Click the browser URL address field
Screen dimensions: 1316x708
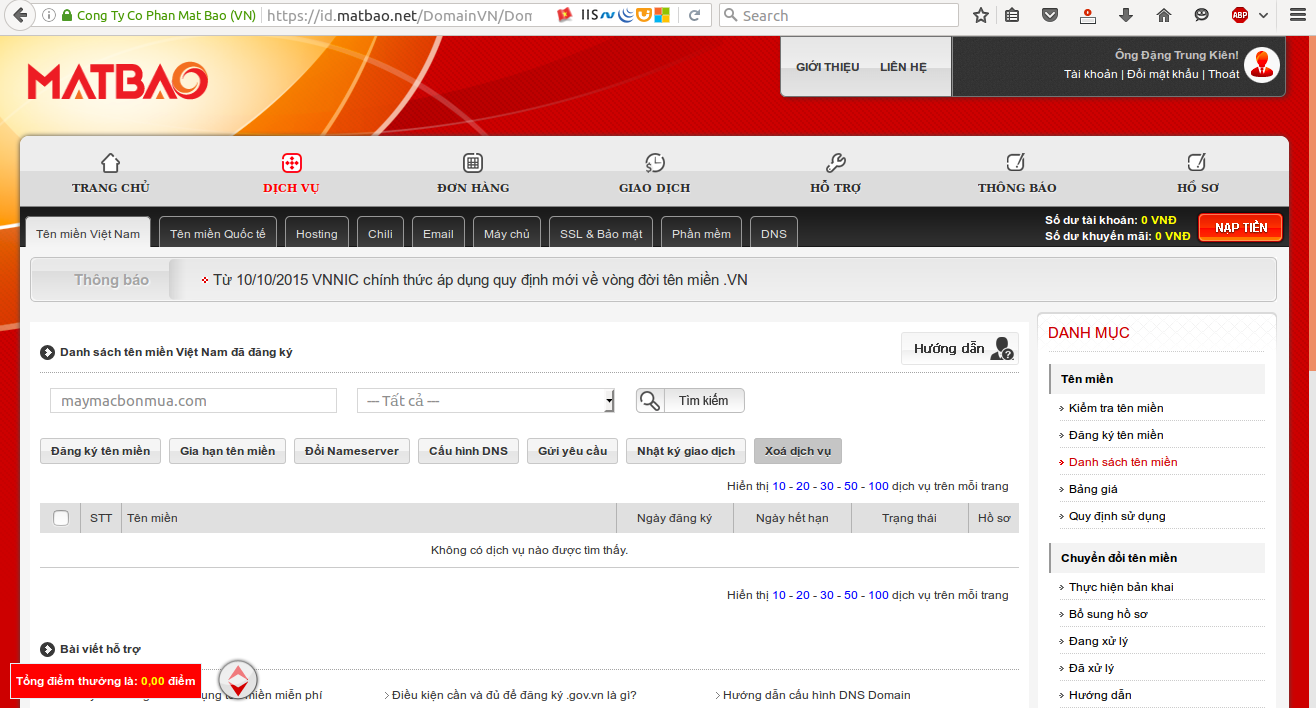(399, 16)
